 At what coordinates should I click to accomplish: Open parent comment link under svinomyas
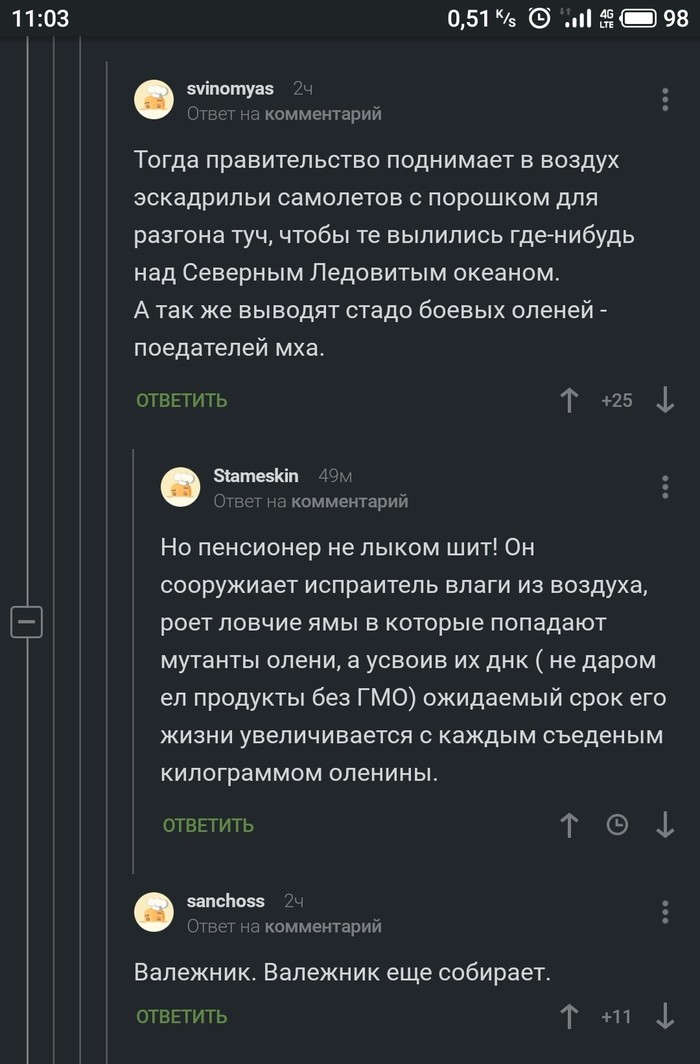click(x=323, y=115)
